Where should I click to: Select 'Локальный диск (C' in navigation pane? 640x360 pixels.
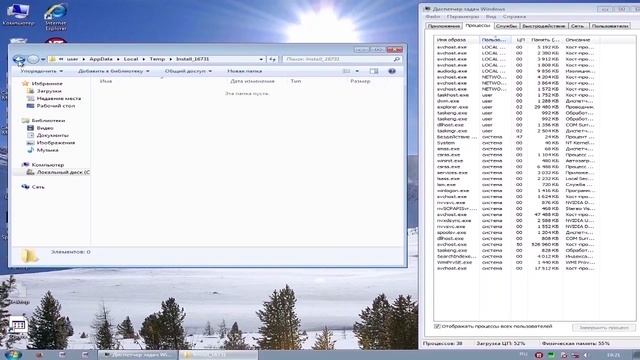tap(63, 172)
